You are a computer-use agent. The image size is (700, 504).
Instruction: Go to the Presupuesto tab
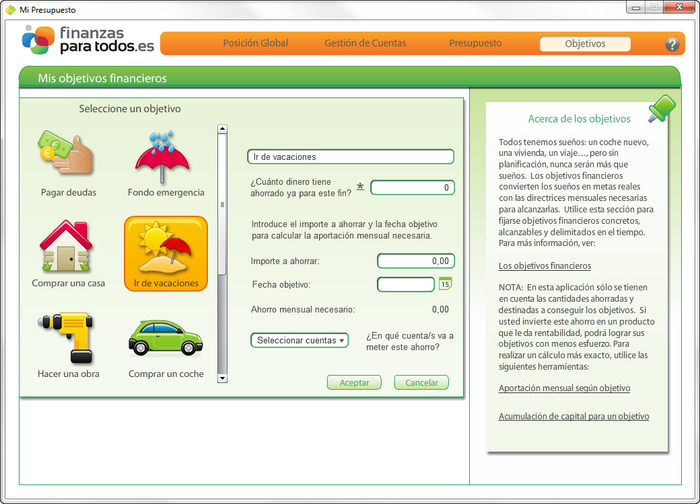[x=475, y=44]
